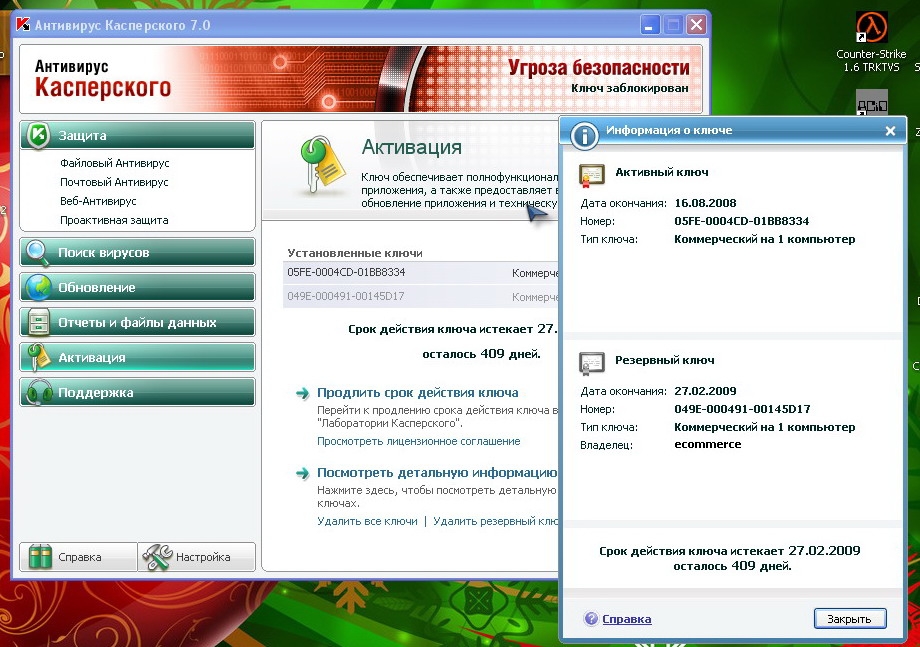Open Просмотреть лицензионное соглашение link
Screen dimensions: 920x647
418,441
